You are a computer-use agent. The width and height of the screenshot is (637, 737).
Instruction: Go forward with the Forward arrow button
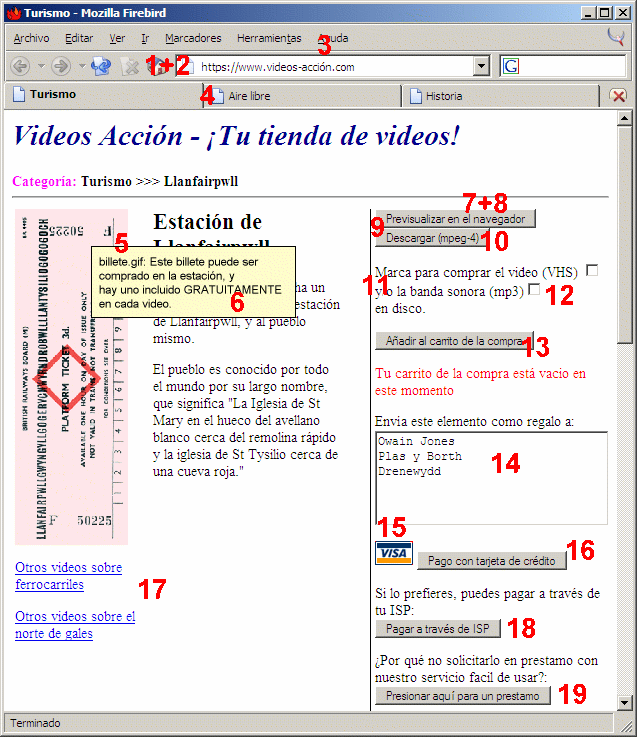[61, 66]
